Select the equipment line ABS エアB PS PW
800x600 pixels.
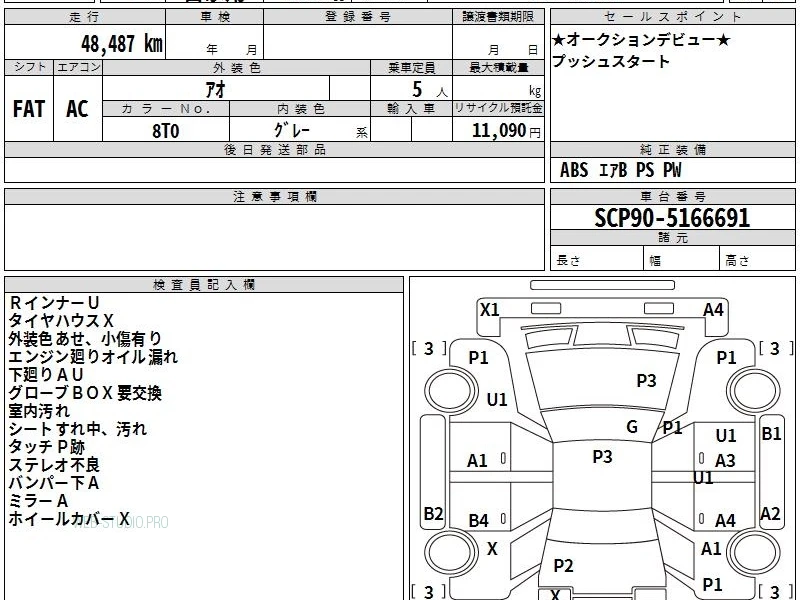[620, 170]
